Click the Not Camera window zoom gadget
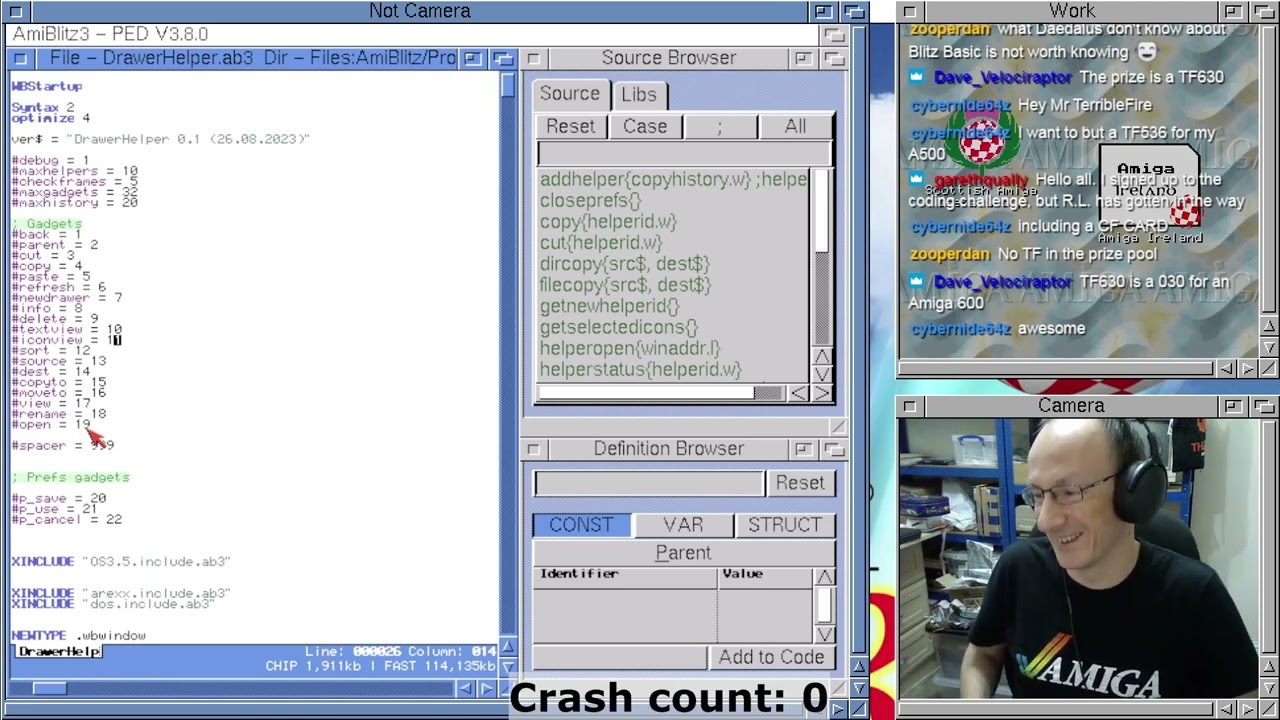1280x720 pixels. click(823, 11)
